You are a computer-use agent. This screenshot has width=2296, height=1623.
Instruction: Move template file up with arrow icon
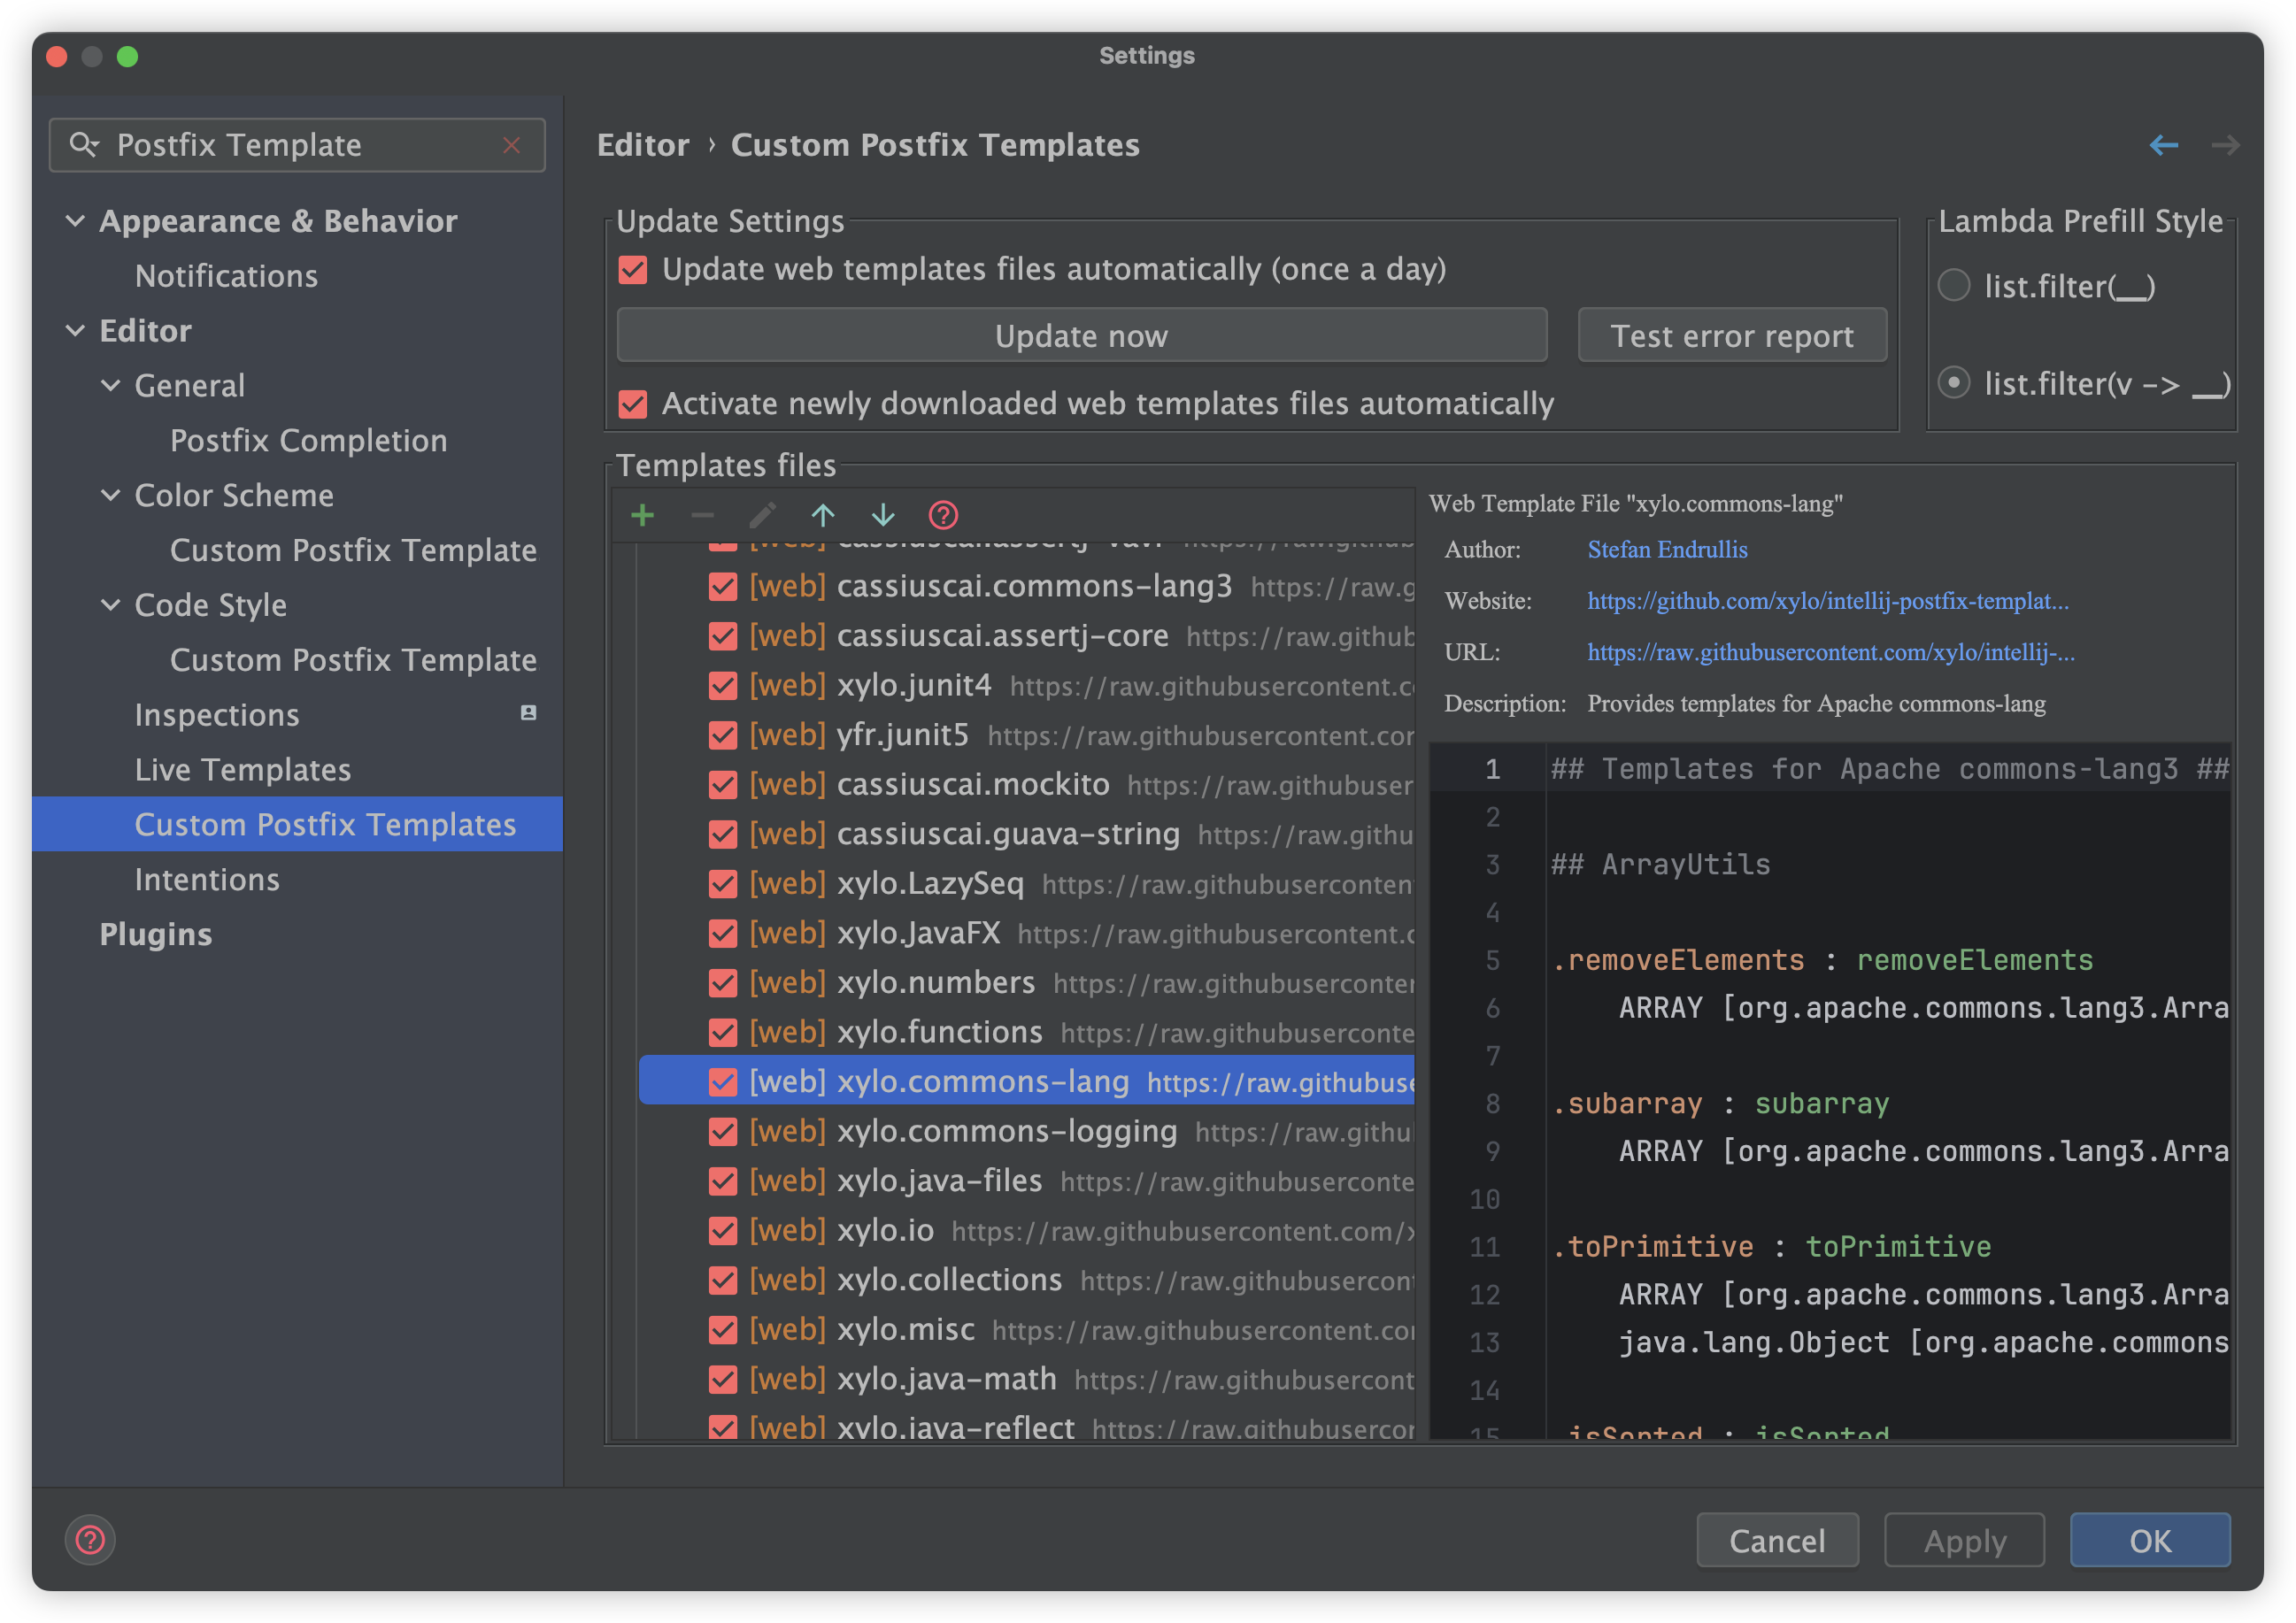click(822, 515)
